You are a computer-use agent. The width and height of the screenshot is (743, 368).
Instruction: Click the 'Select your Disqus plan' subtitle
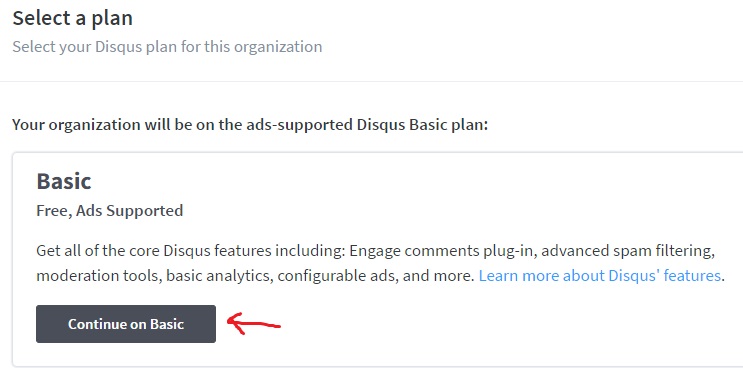[167, 47]
